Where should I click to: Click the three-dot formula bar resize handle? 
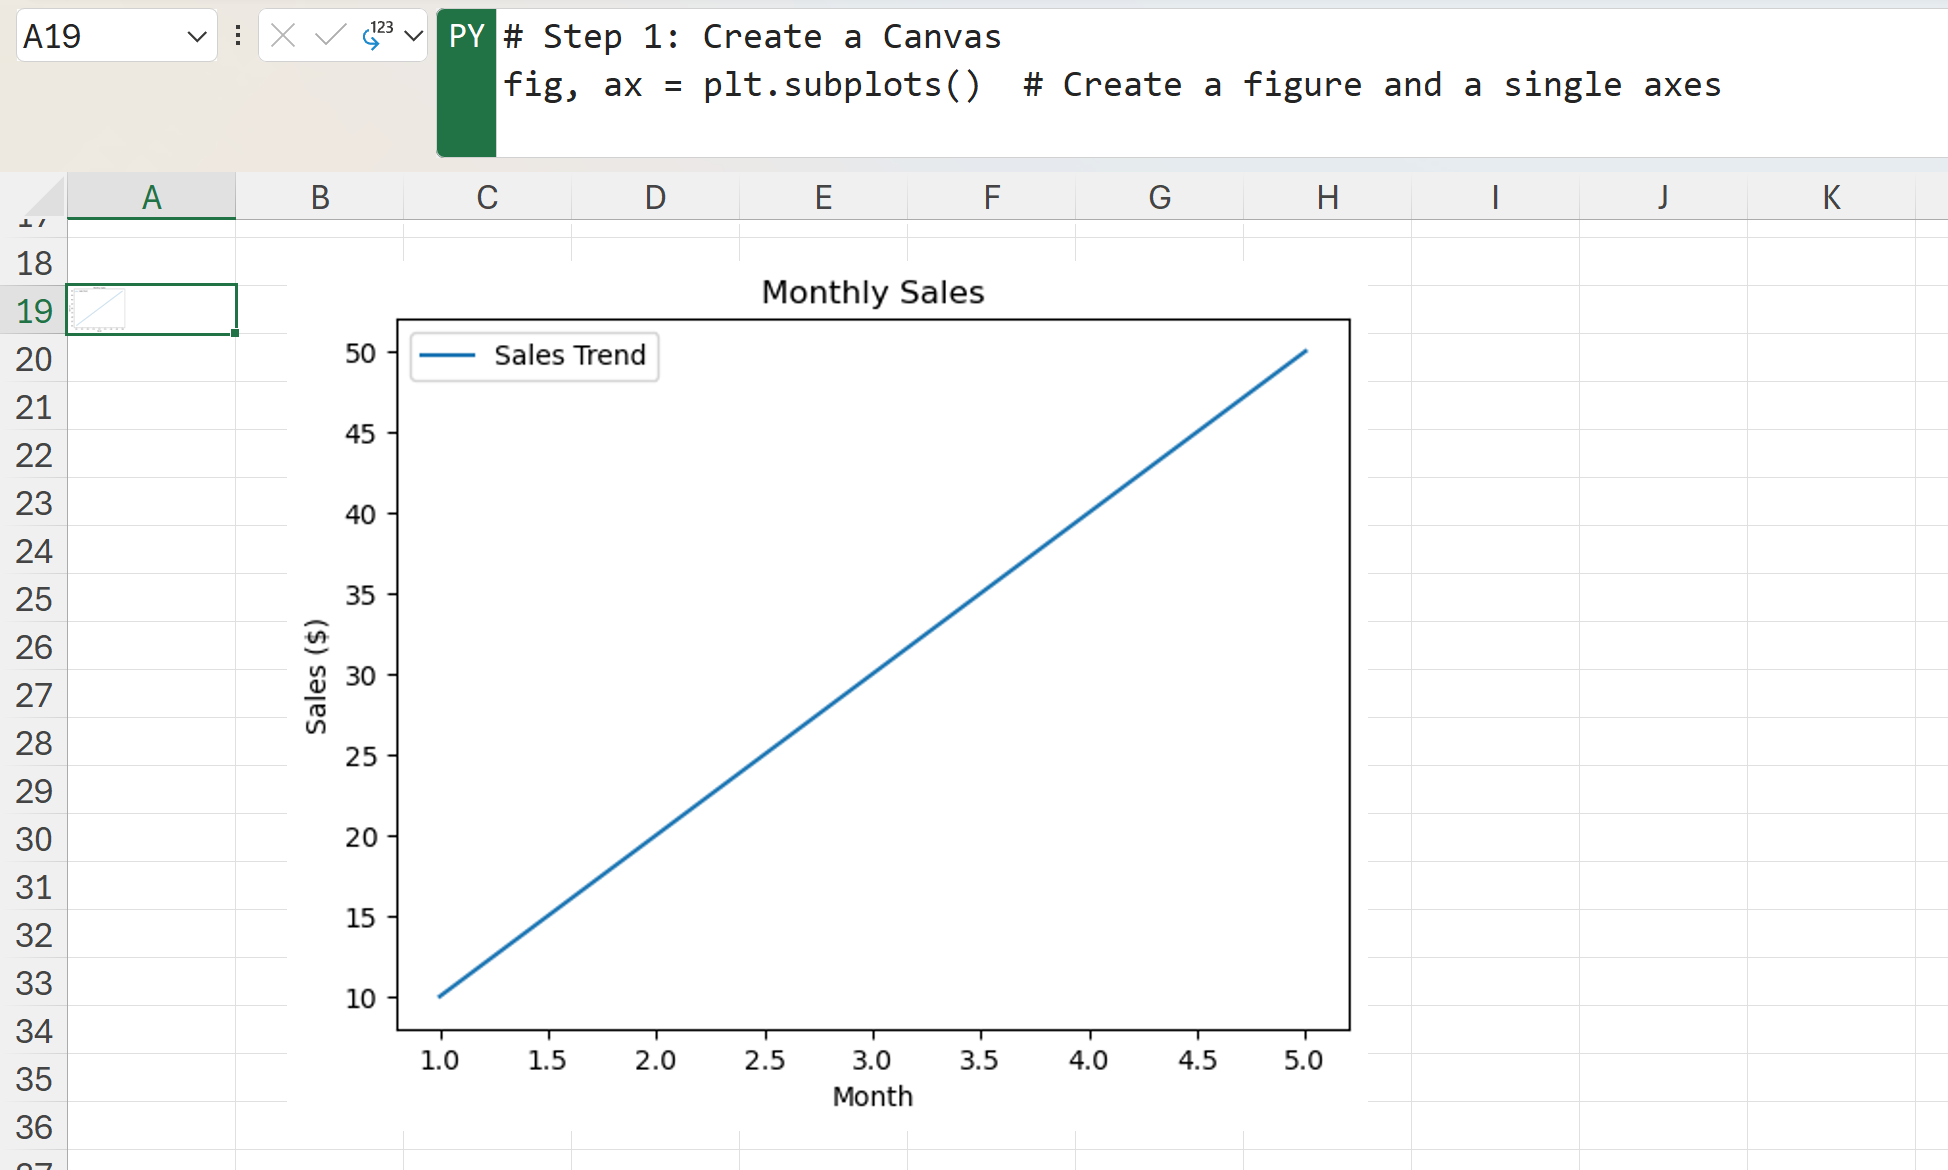point(238,36)
